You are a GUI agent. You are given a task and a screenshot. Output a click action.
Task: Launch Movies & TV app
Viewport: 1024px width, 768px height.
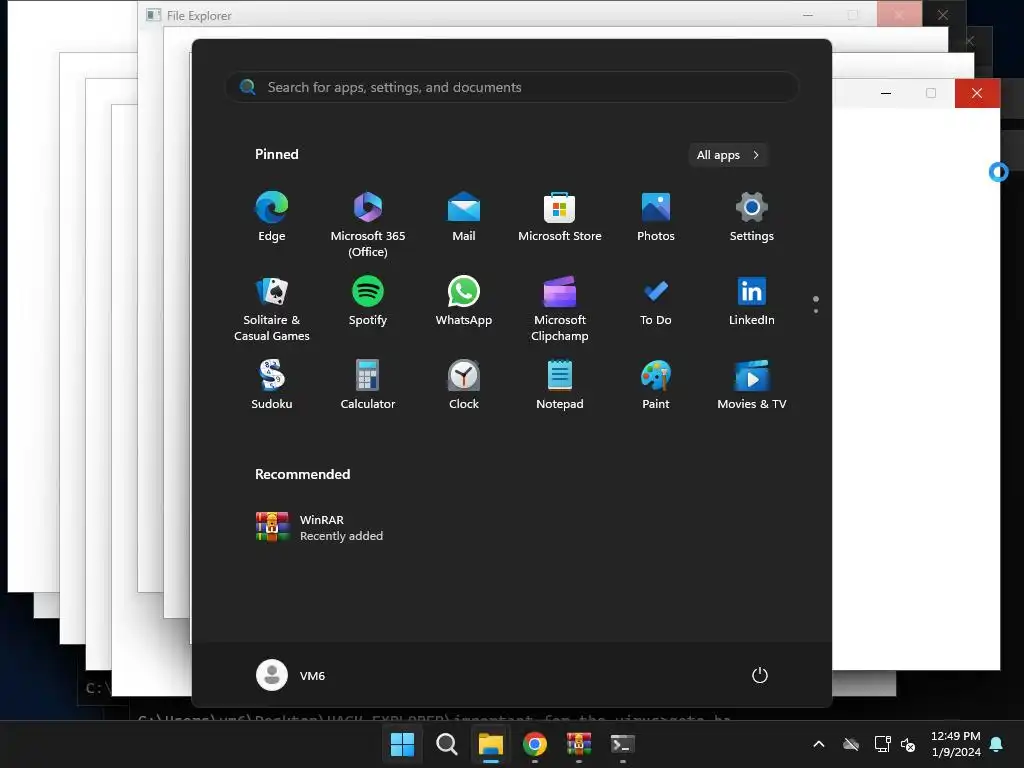[x=752, y=385]
